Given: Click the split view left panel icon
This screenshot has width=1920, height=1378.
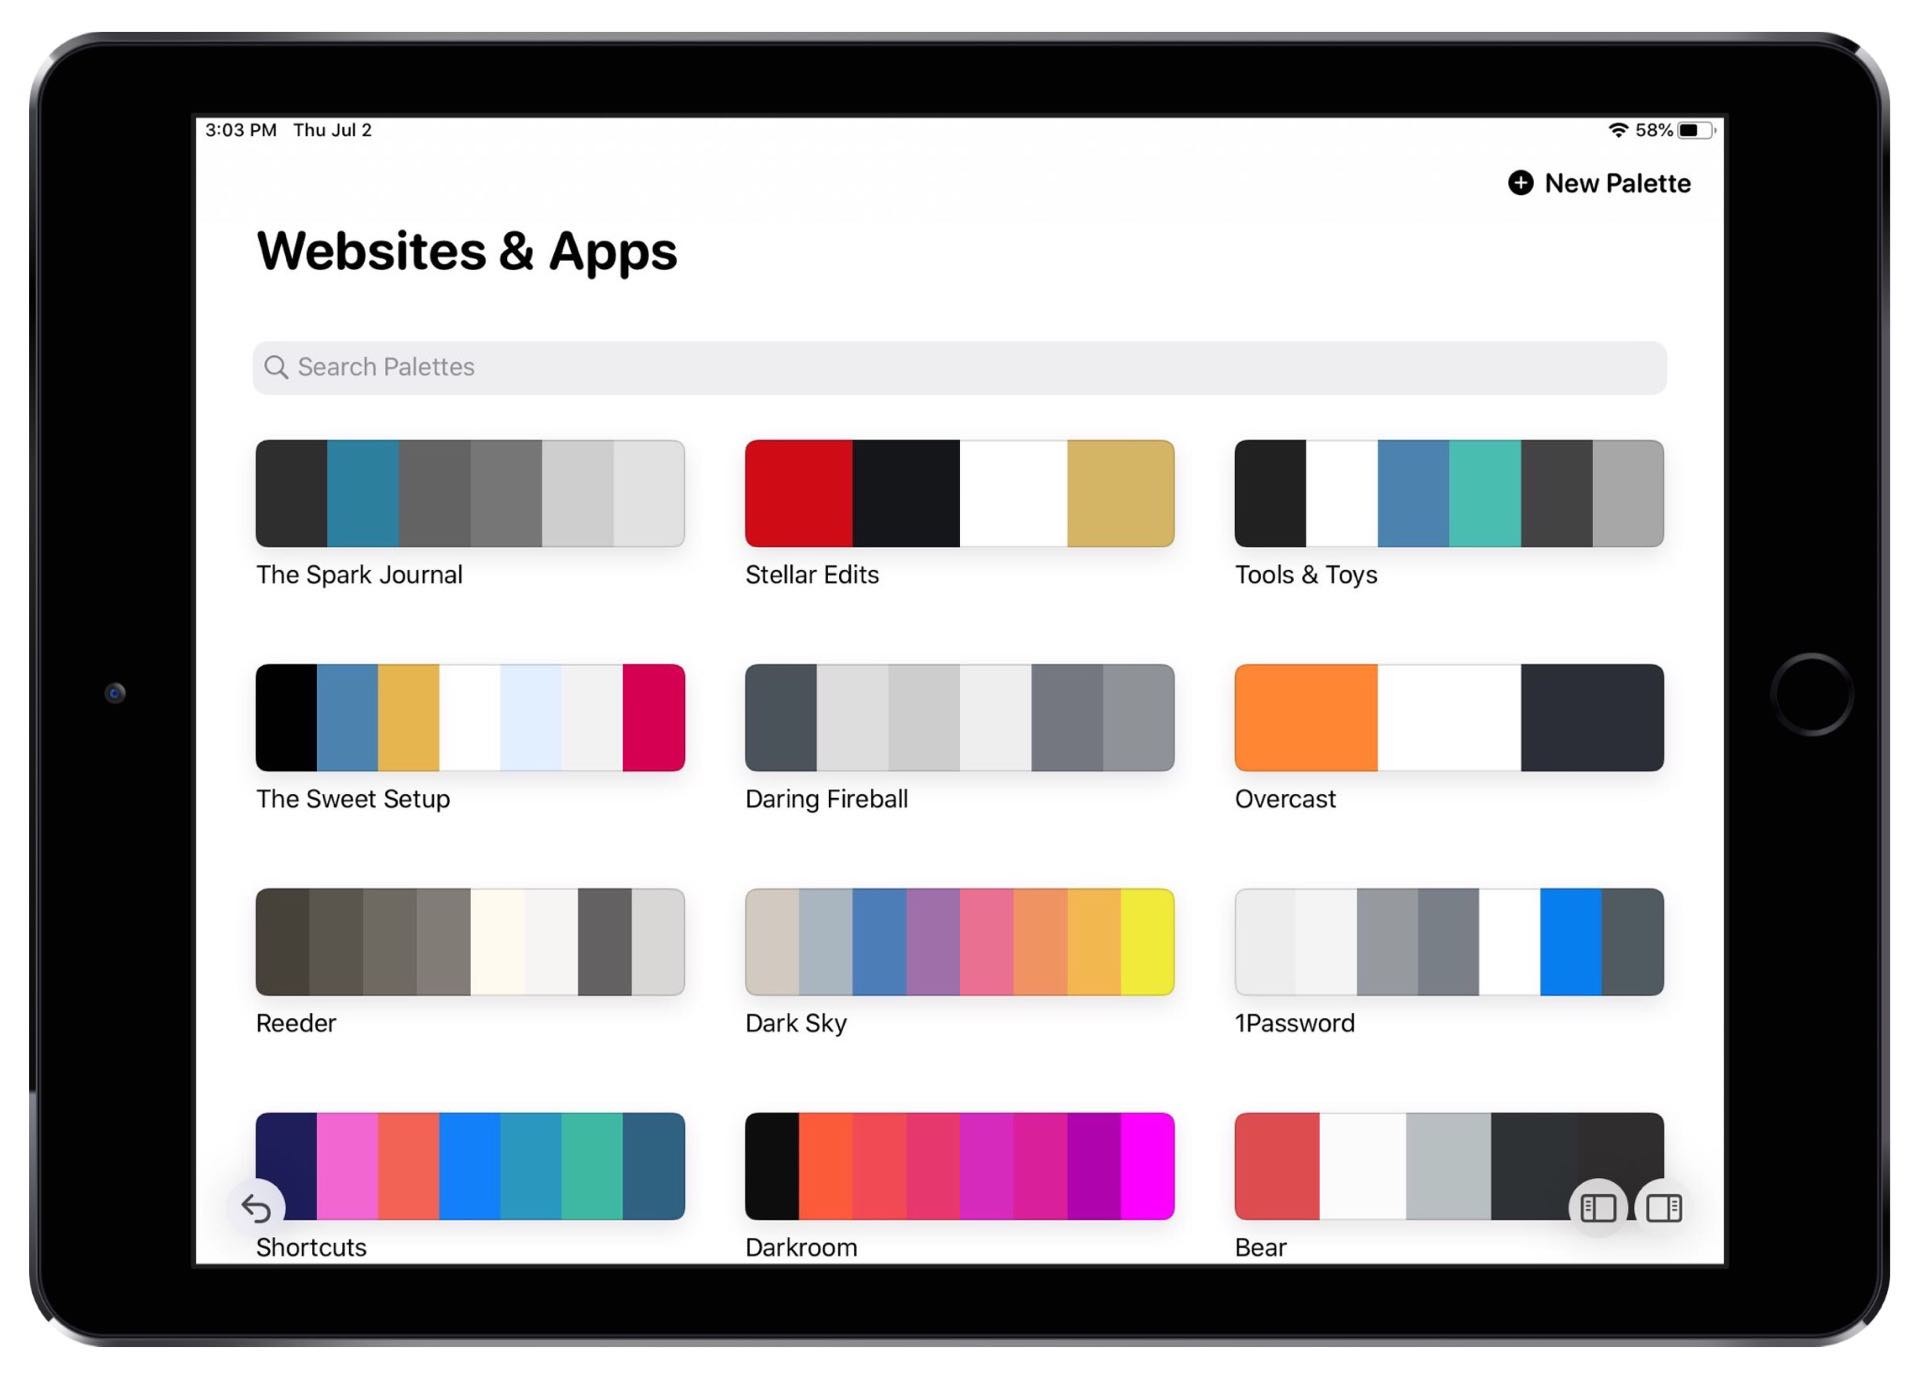Looking at the screenshot, I should coord(1600,1206).
